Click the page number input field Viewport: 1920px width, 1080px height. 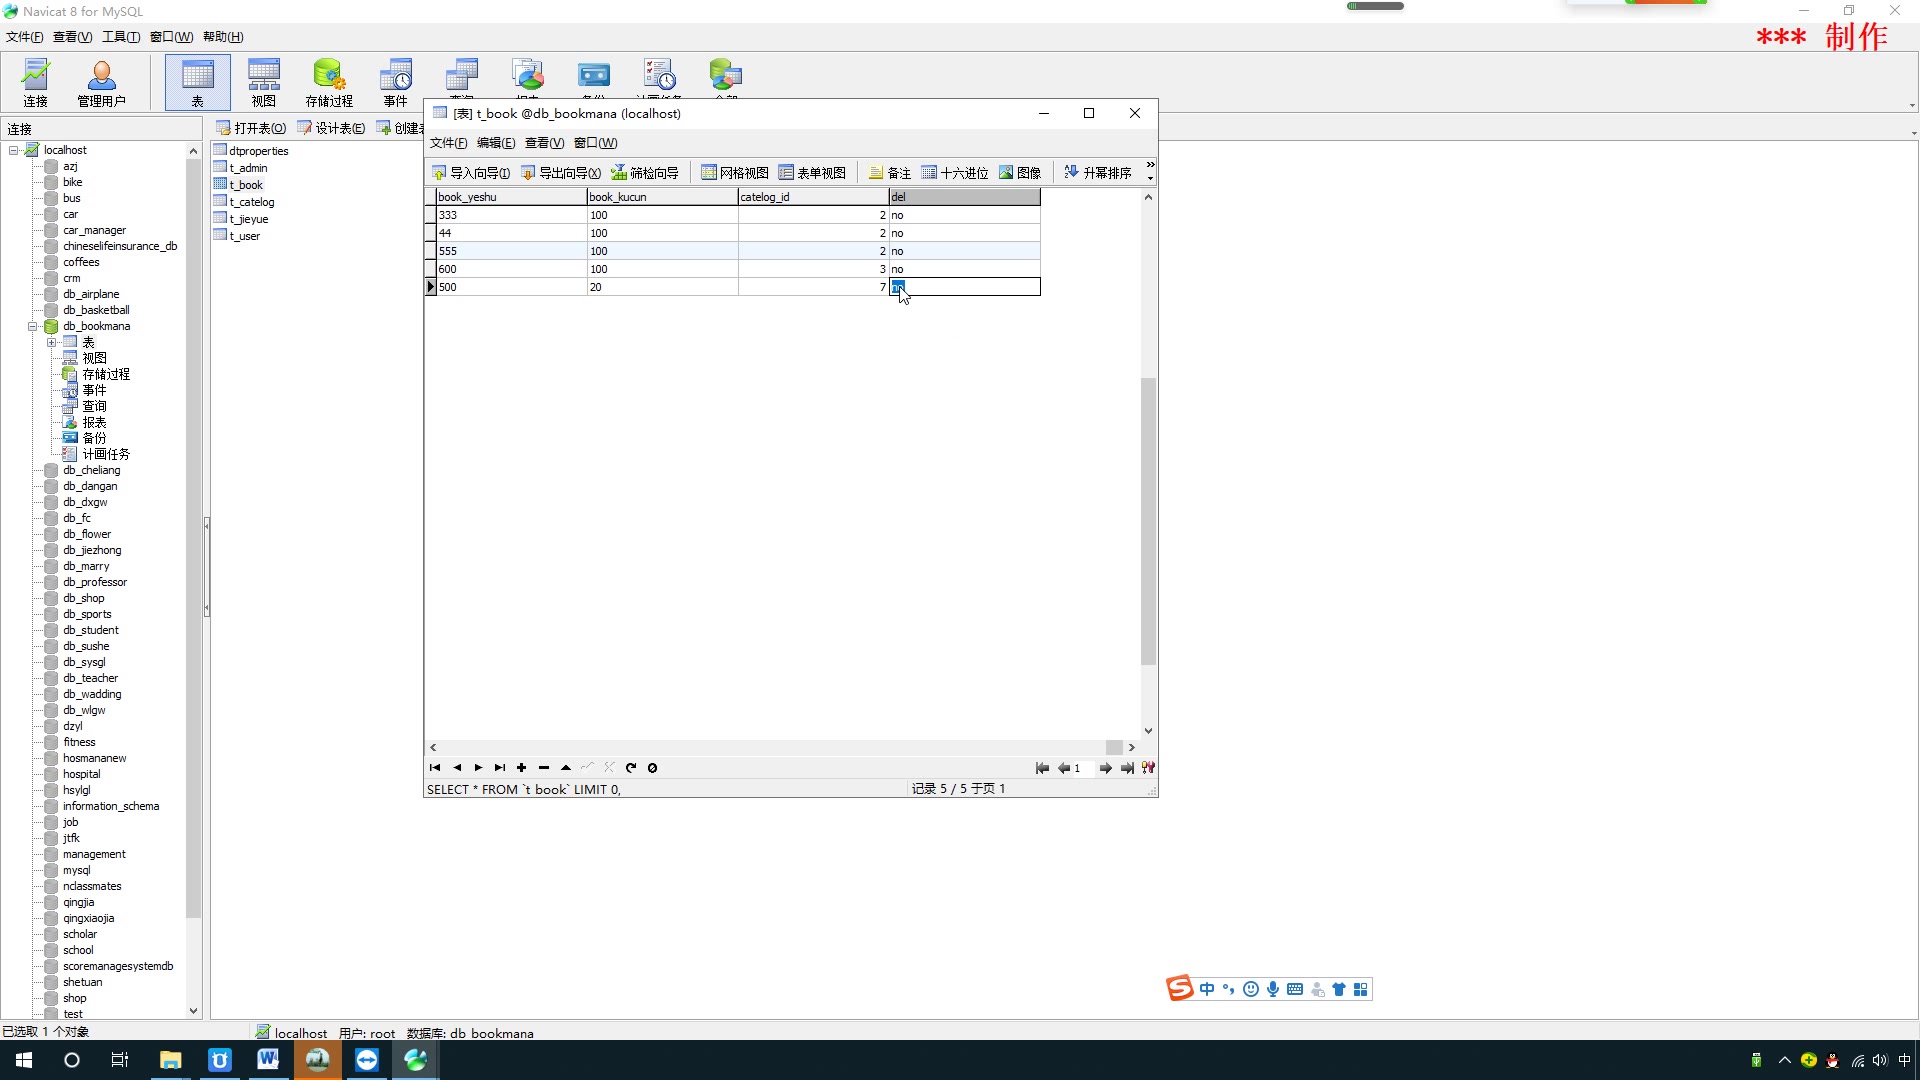(x=1084, y=768)
